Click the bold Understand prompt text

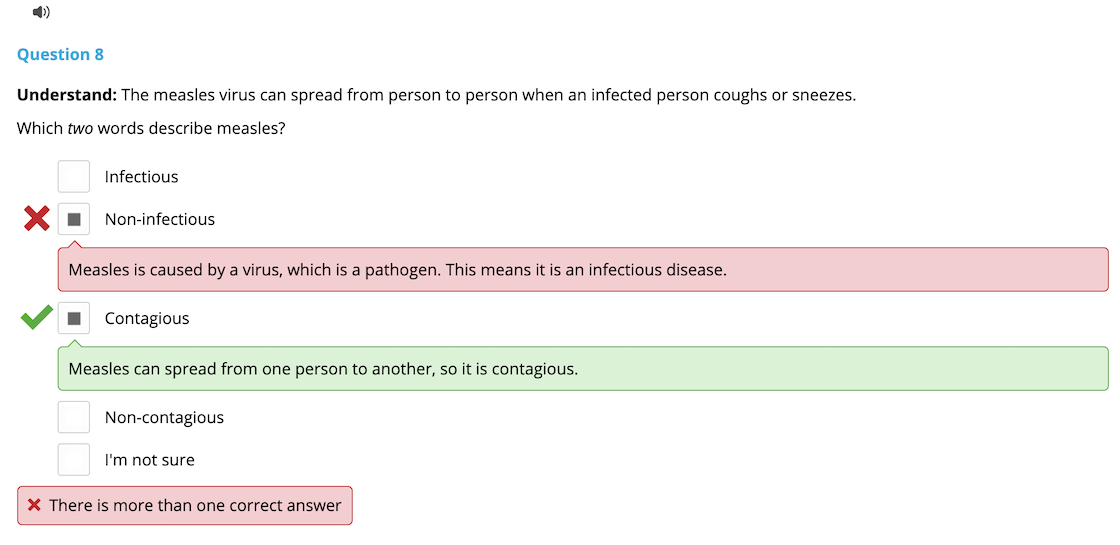coord(67,96)
